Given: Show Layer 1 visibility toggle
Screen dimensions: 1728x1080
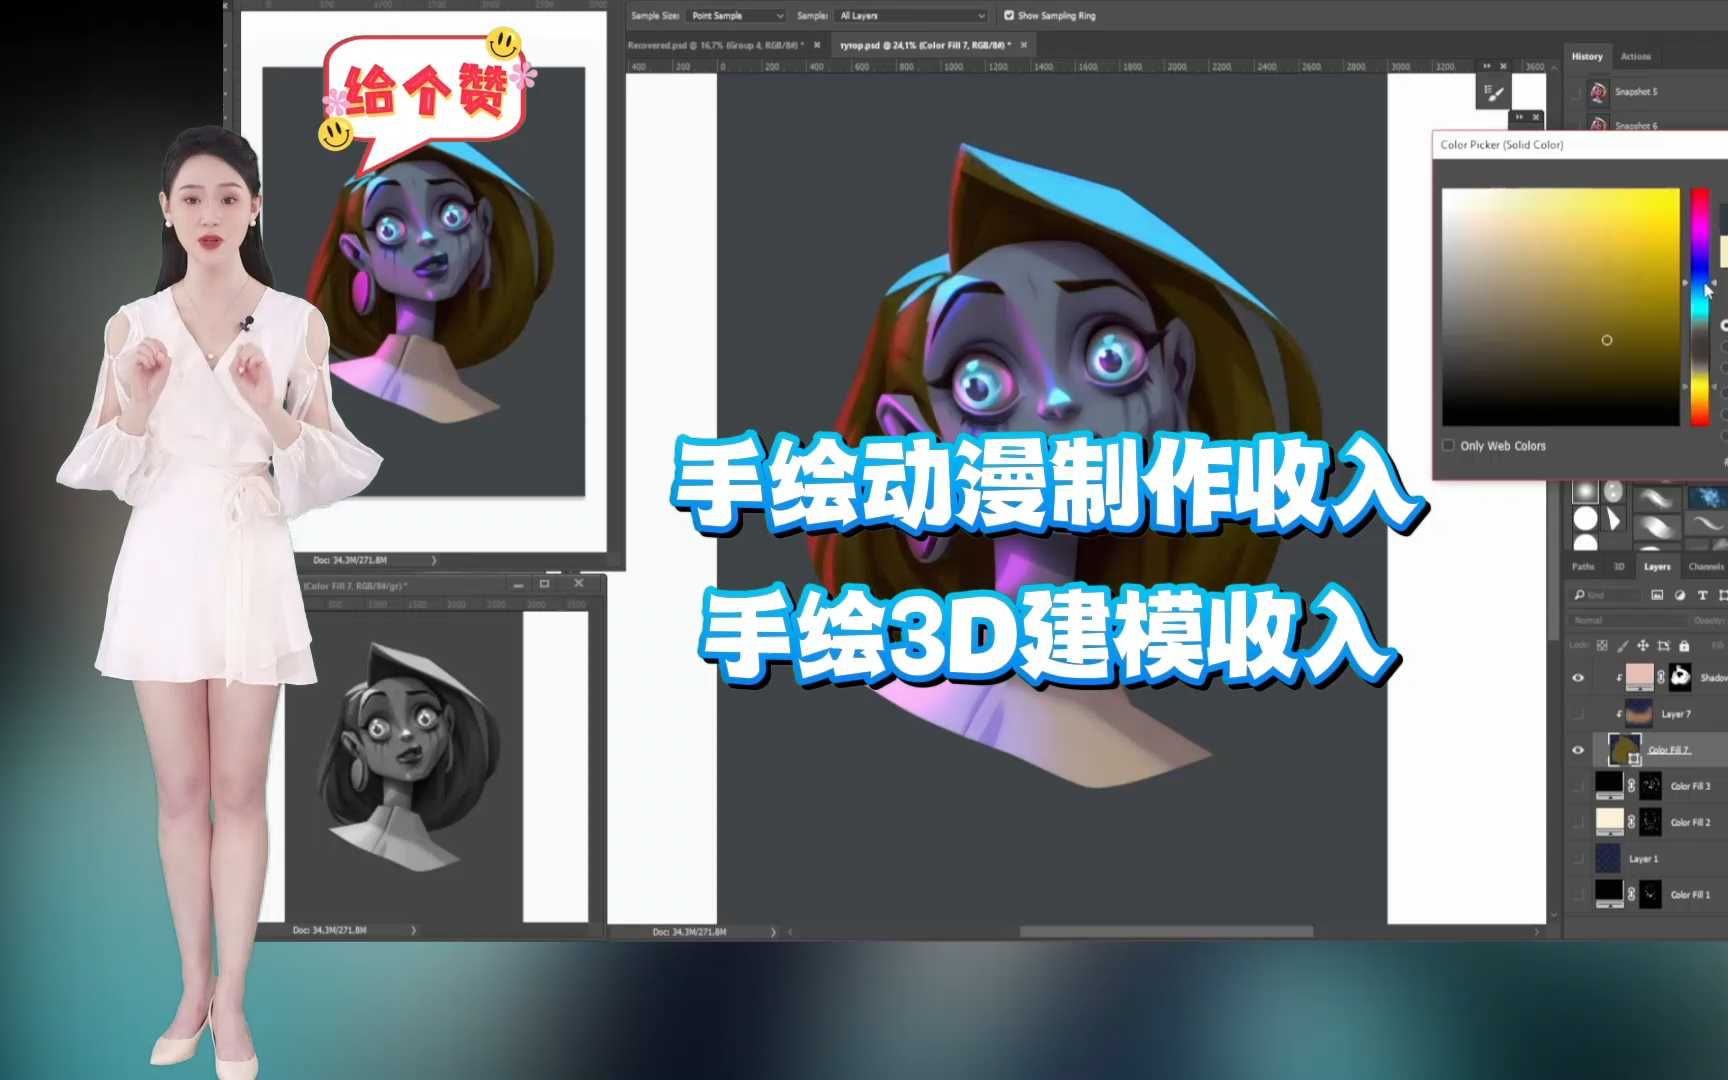Looking at the screenshot, I should [1578, 858].
